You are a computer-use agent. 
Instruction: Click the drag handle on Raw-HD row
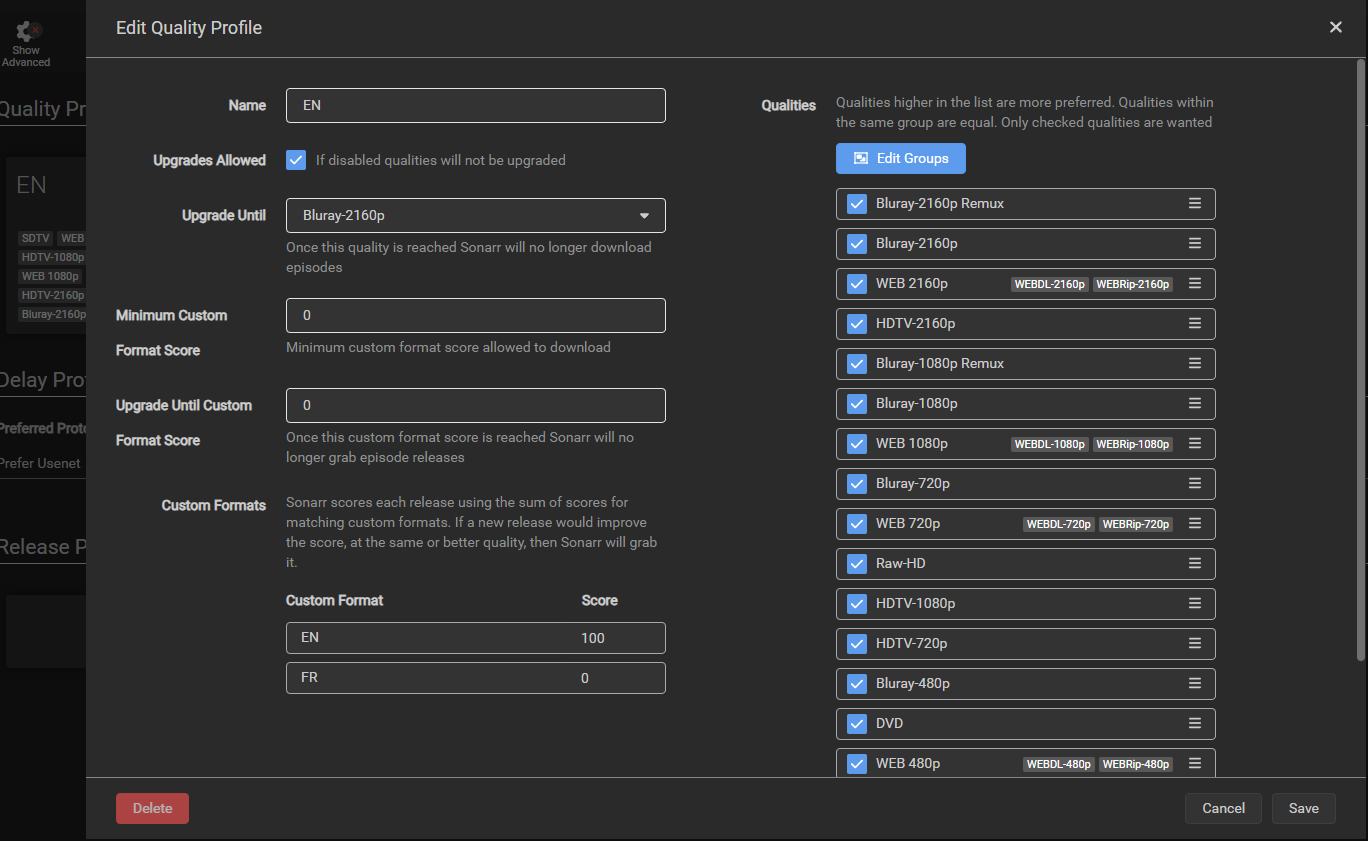[1194, 563]
